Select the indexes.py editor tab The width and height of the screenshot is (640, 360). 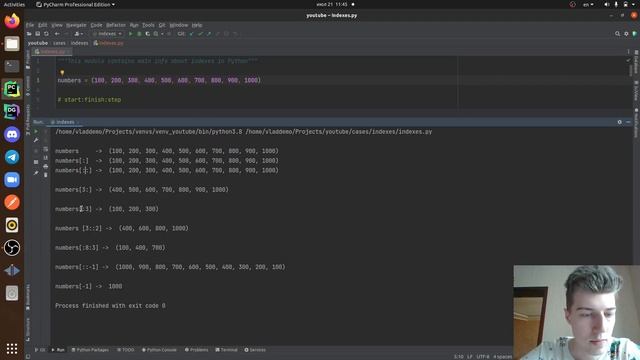[x=53, y=52]
